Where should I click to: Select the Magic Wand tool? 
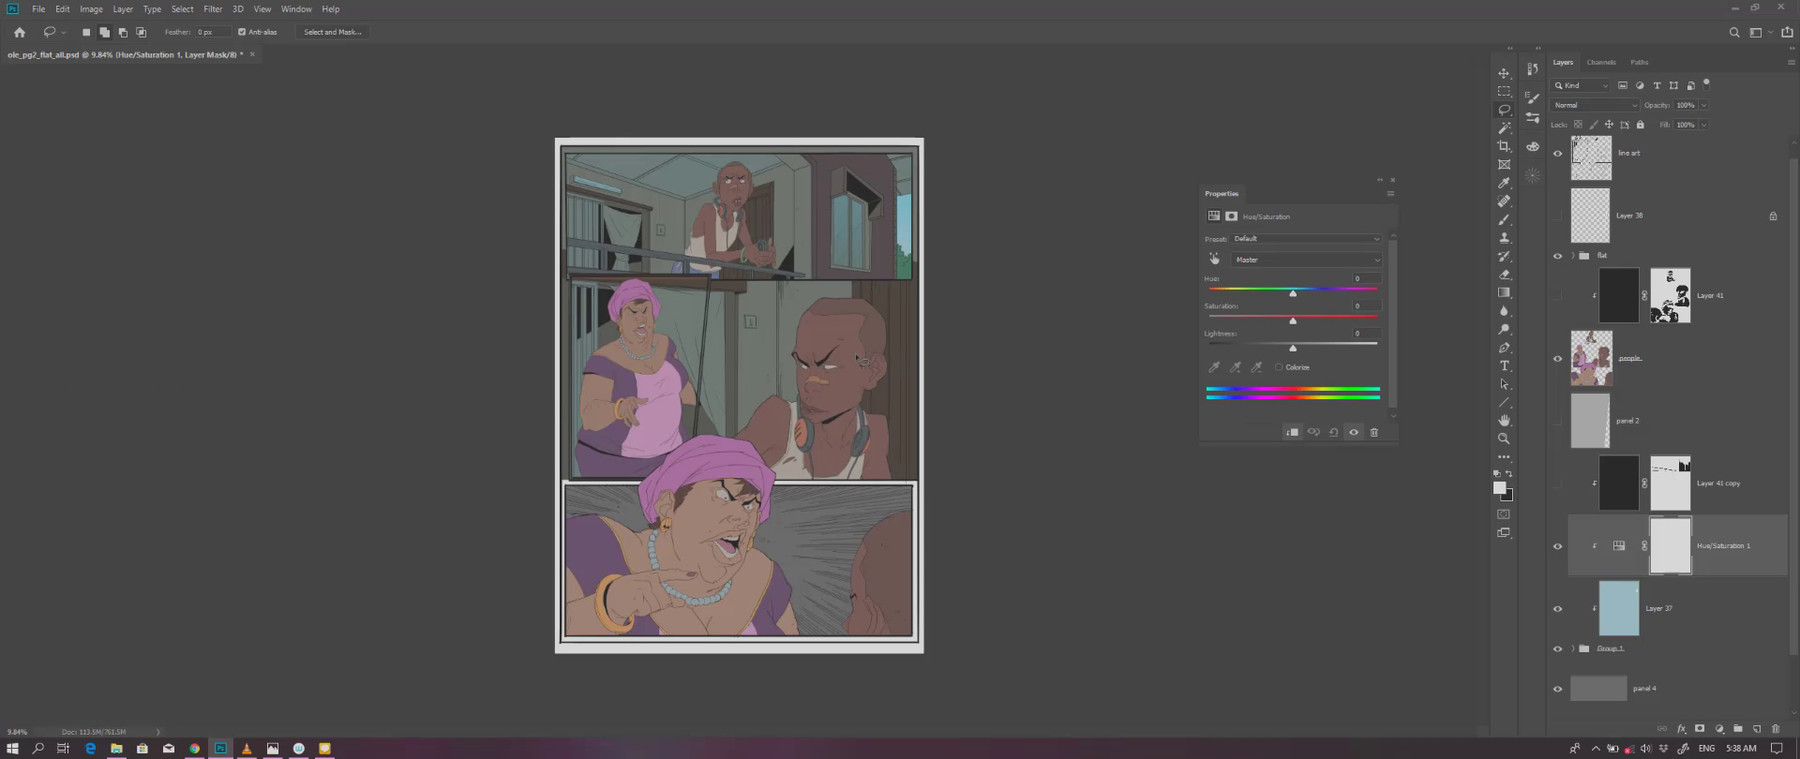1504,128
